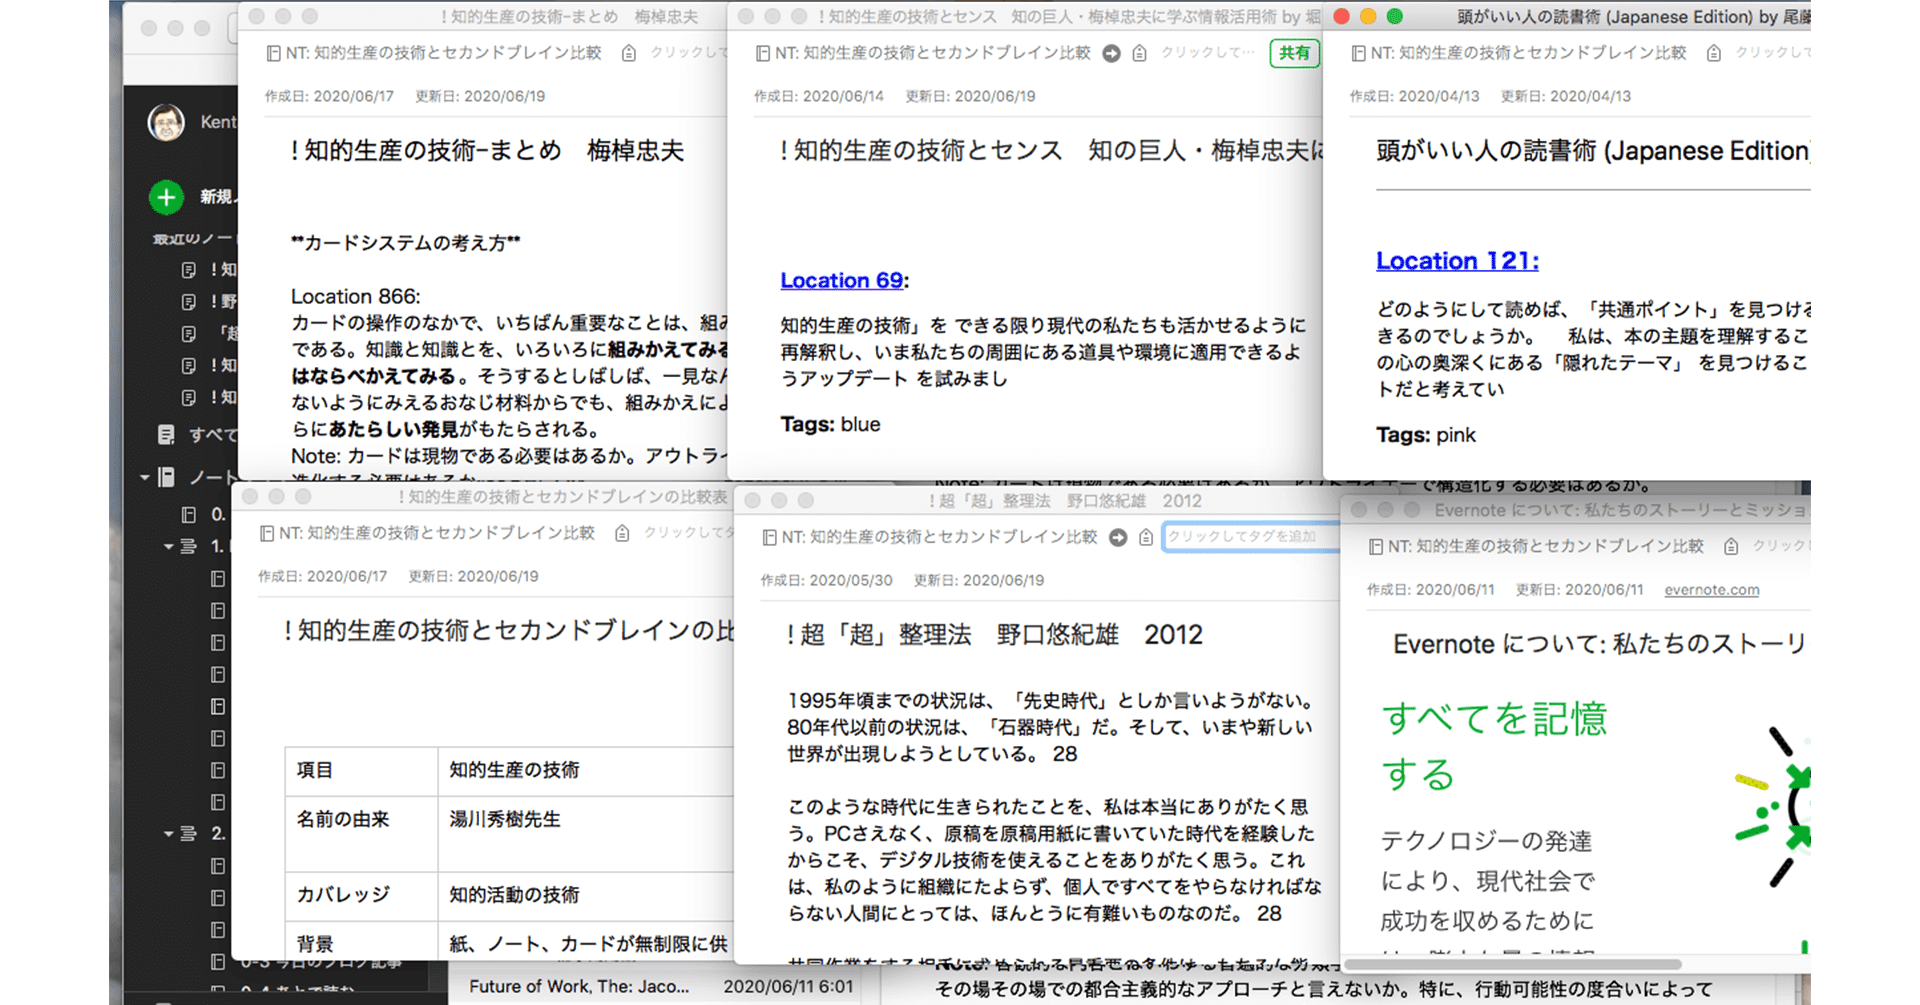Screen dimensions: 1920x1005
Task: Select the Future of Work note row
Action: pyautogui.click(x=664, y=986)
